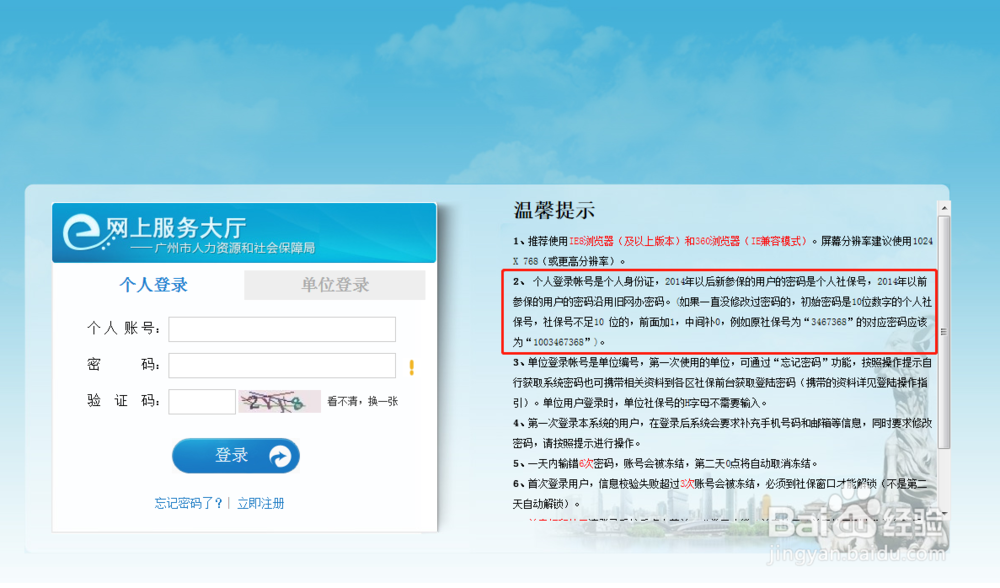Click the captcha image to refresh it

[x=279, y=402]
